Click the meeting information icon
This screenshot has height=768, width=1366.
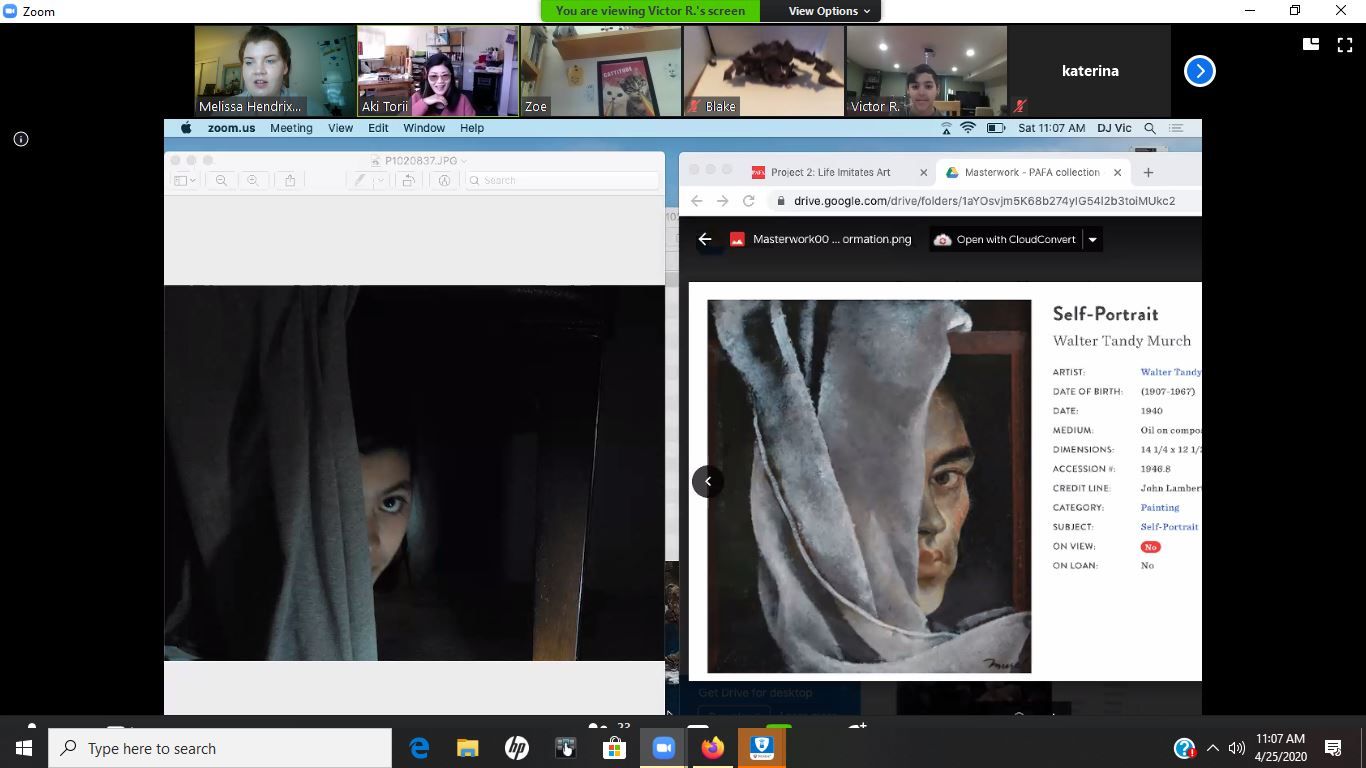coord(21,139)
